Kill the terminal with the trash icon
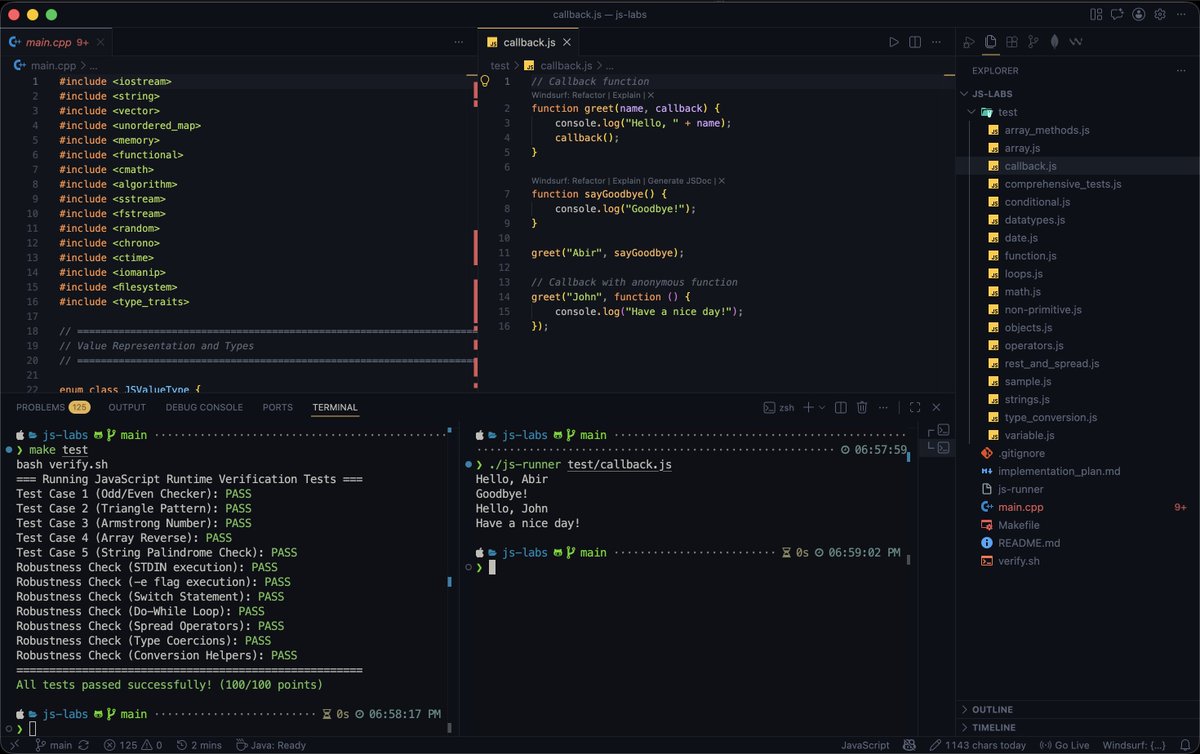1200x754 pixels. pos(862,407)
